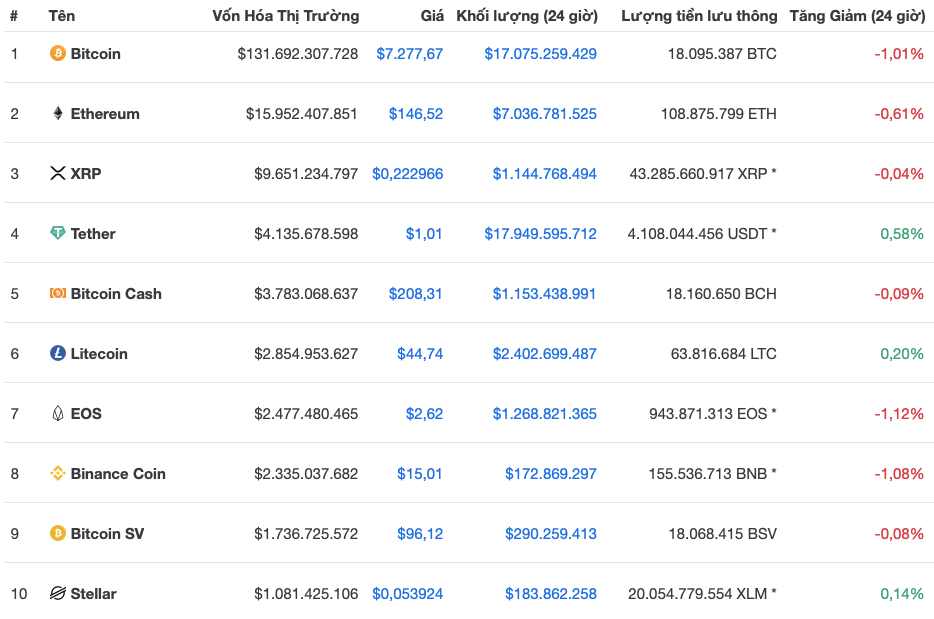The width and height of the screenshot is (934, 619).
Task: Select Litecoin market cap $2.854.953.627
Action: coord(306,354)
